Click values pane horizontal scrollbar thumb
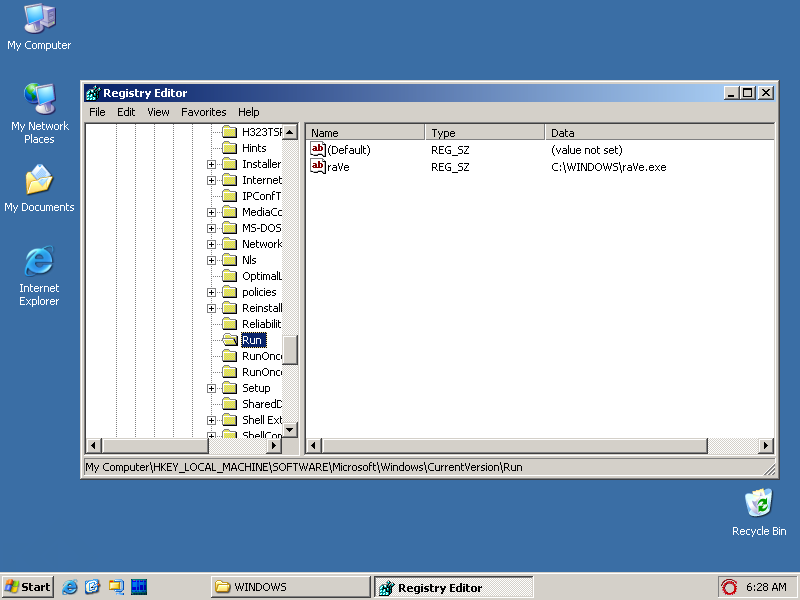800x600 pixels. (515, 445)
